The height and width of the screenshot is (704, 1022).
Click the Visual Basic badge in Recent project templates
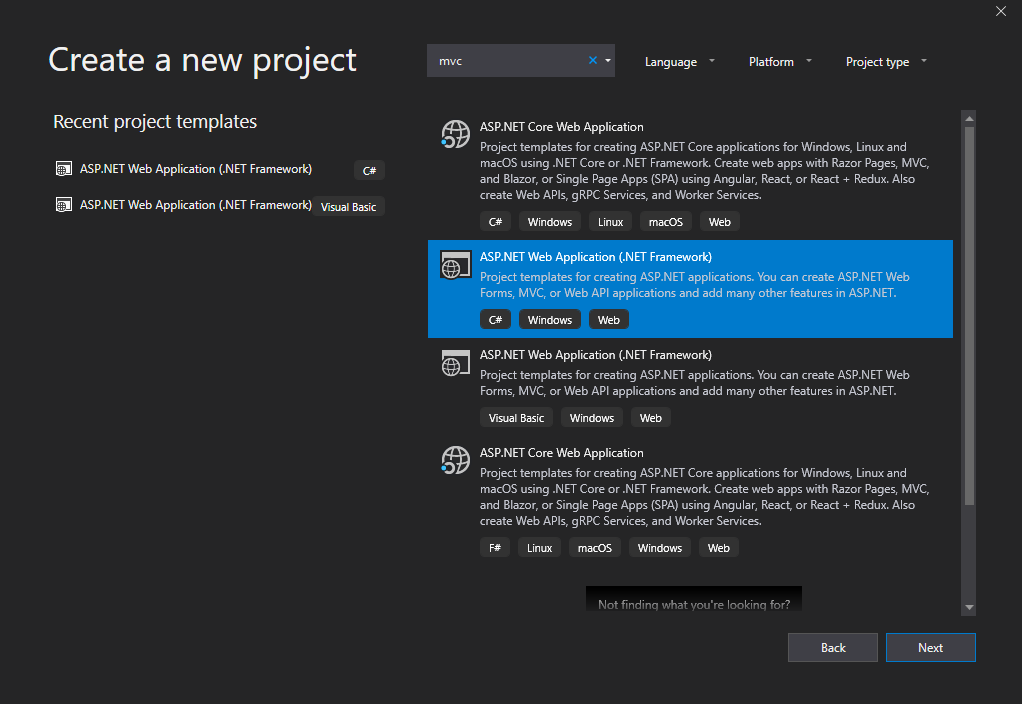coord(348,207)
